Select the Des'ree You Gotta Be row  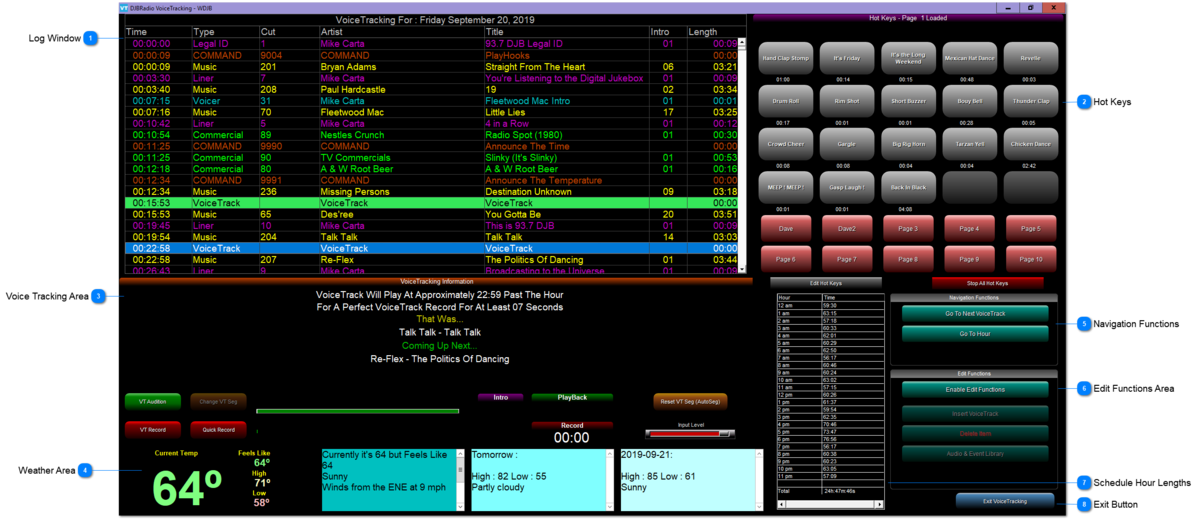click(431, 215)
